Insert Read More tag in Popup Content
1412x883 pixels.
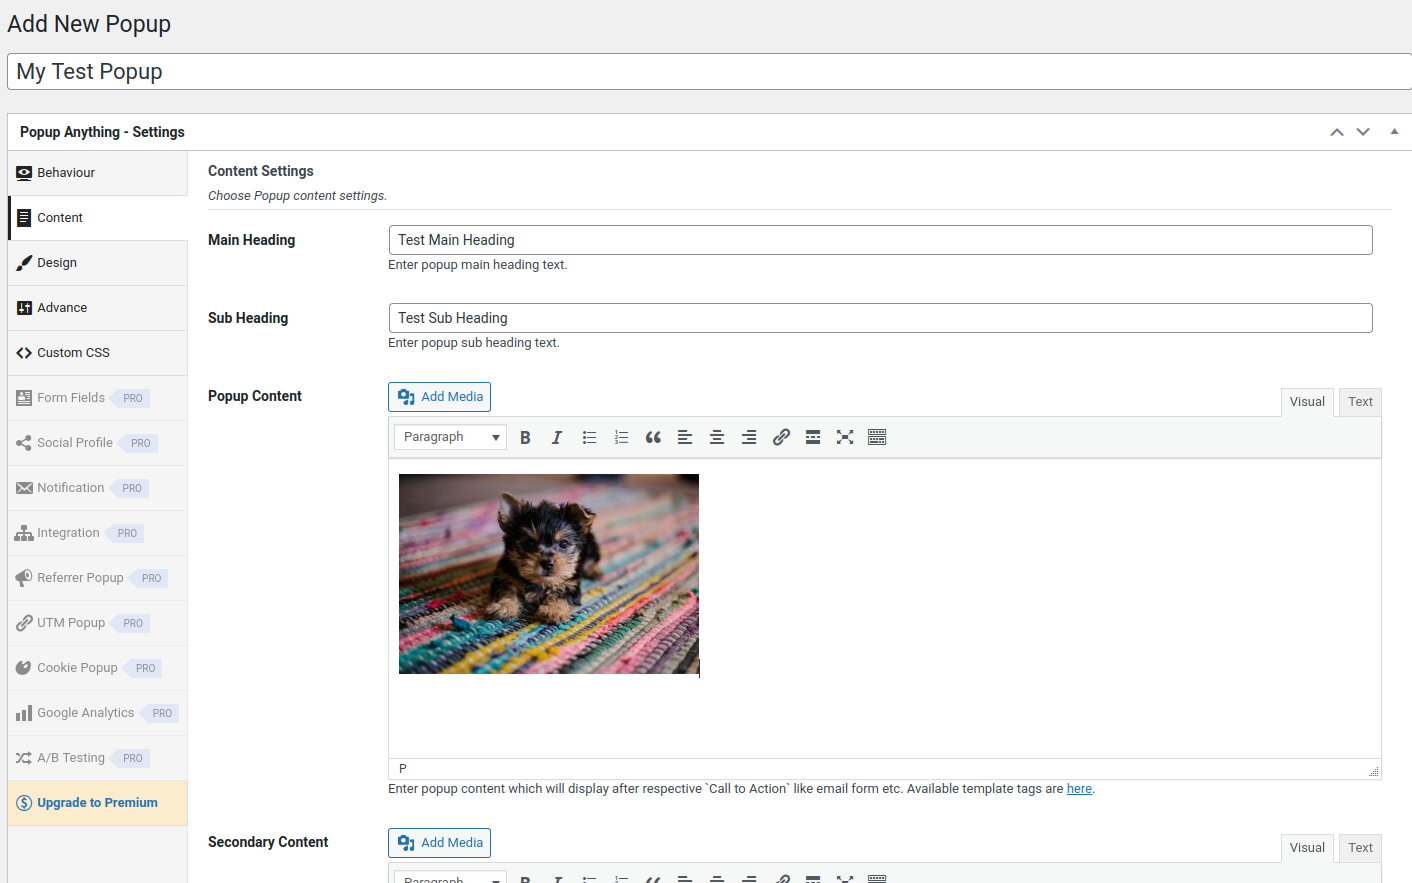click(813, 437)
